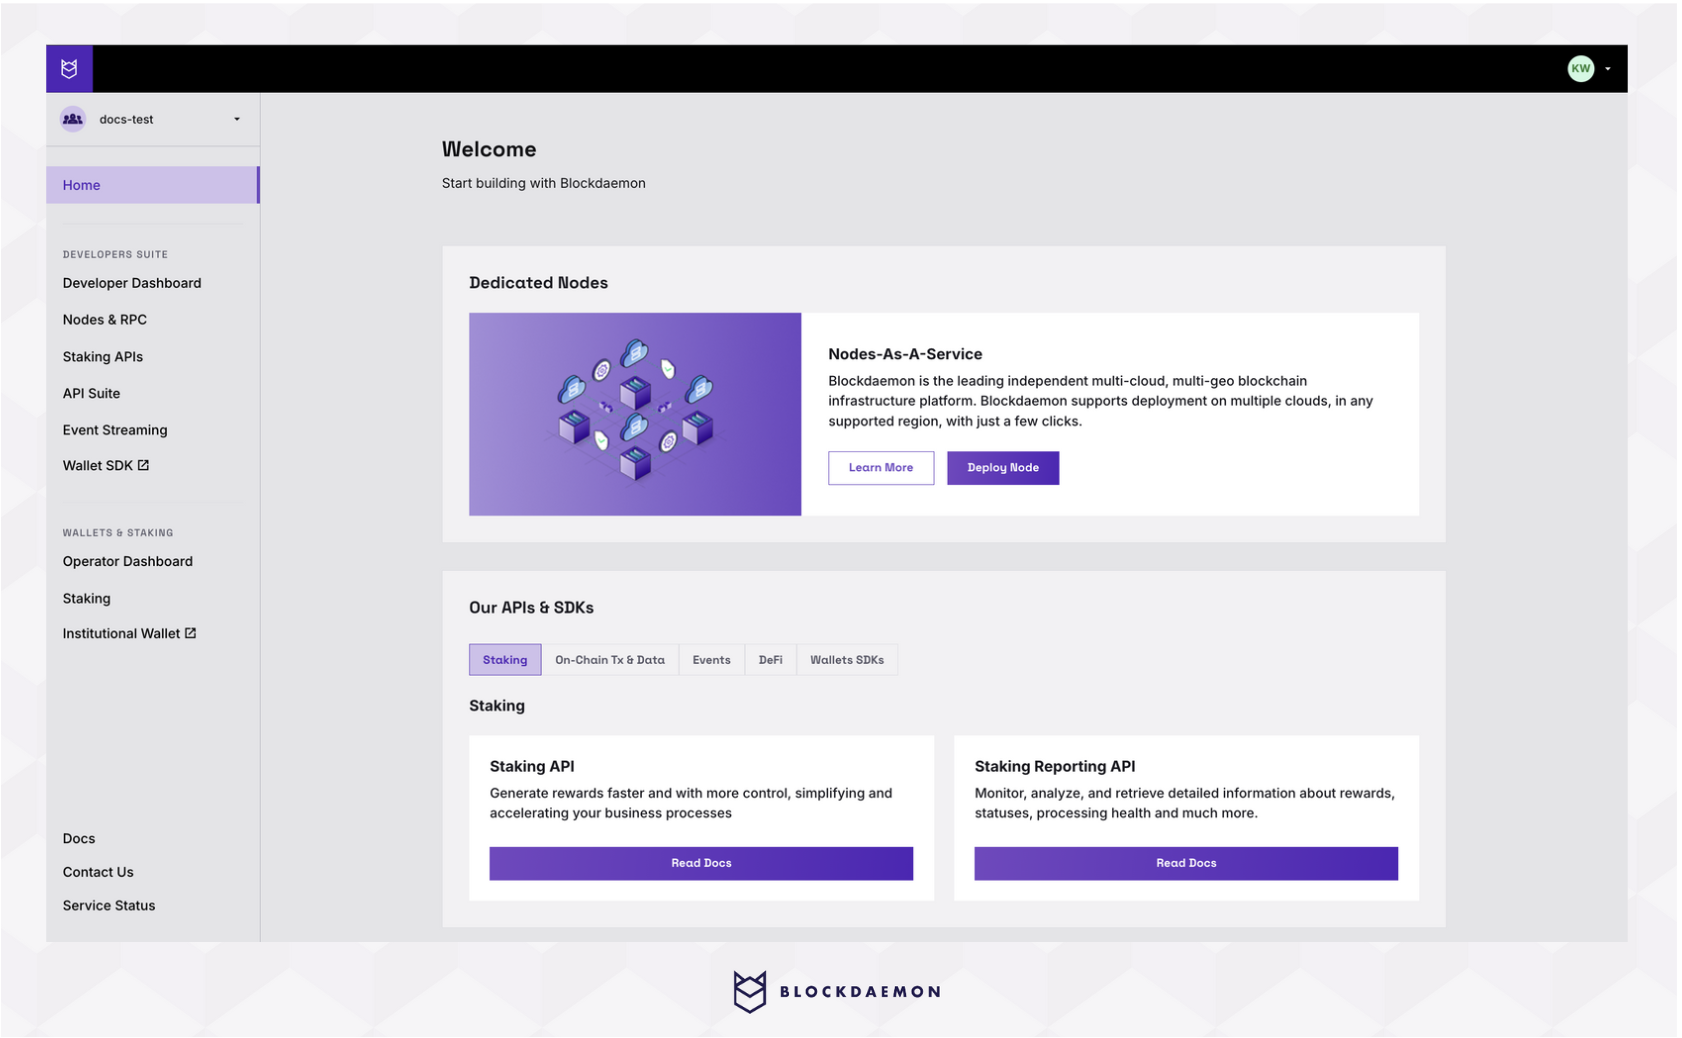Click the Our APIs & SDKs heading

pyautogui.click(x=531, y=608)
